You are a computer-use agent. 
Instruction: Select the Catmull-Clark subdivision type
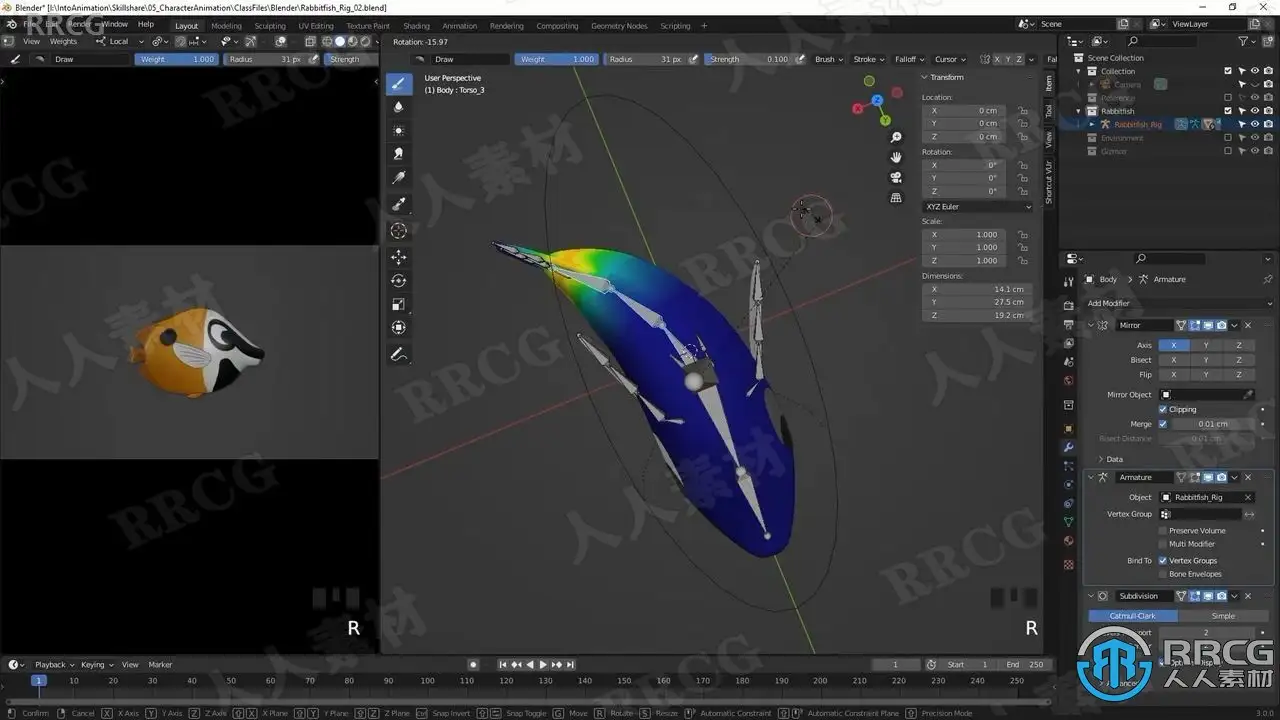tap(1133, 616)
